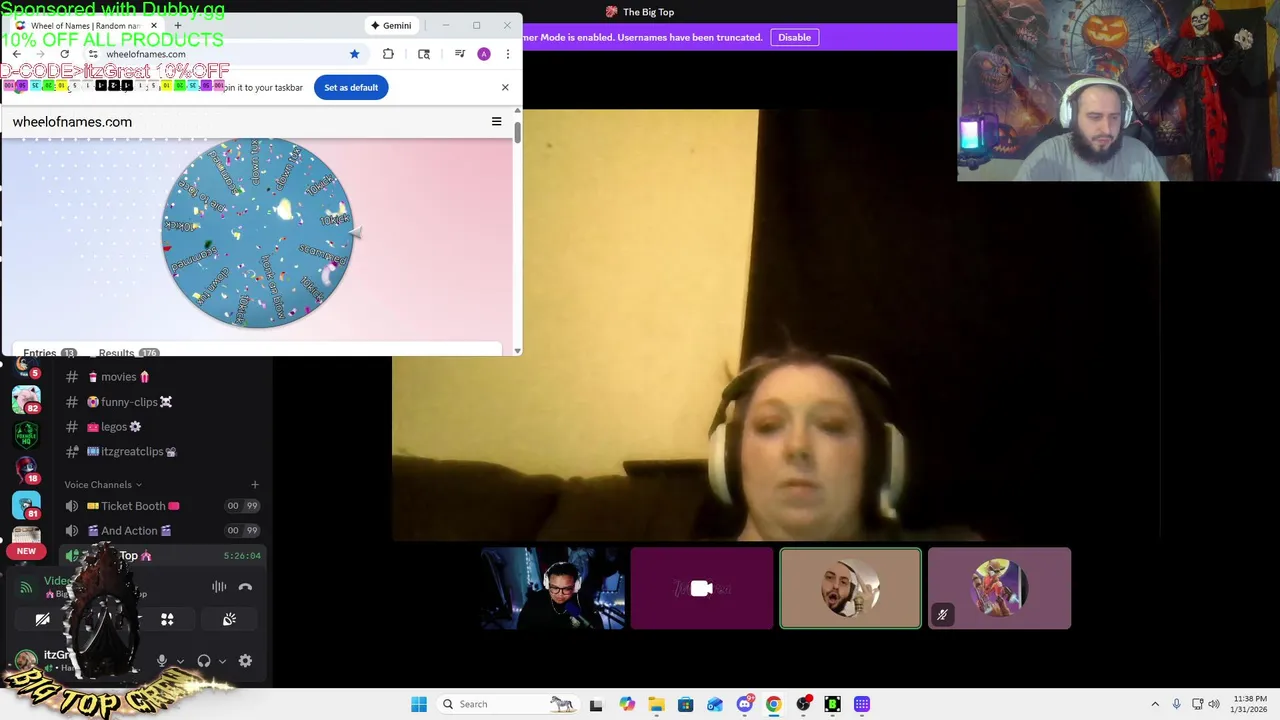The width and height of the screenshot is (1280, 720).
Task: Open the wheelofnames hamburger menu
Action: 496,122
